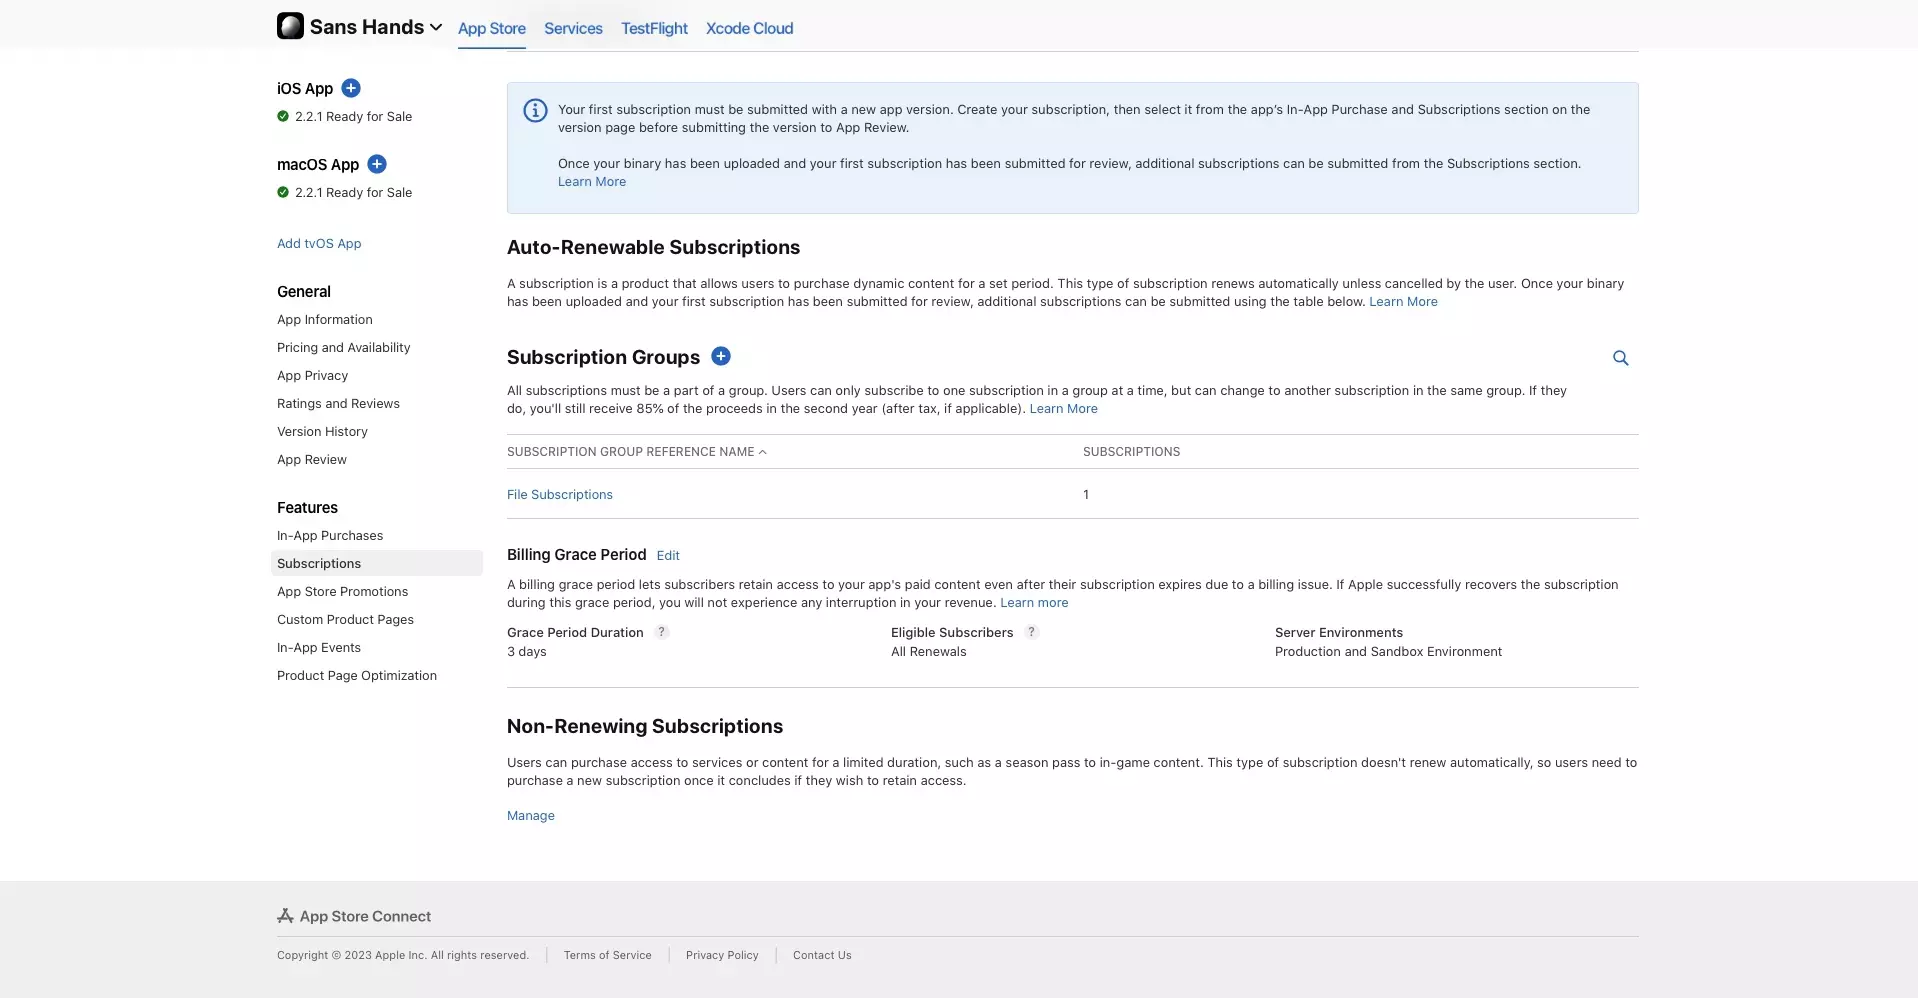Select In-App Purchases in sidebar

(330, 536)
